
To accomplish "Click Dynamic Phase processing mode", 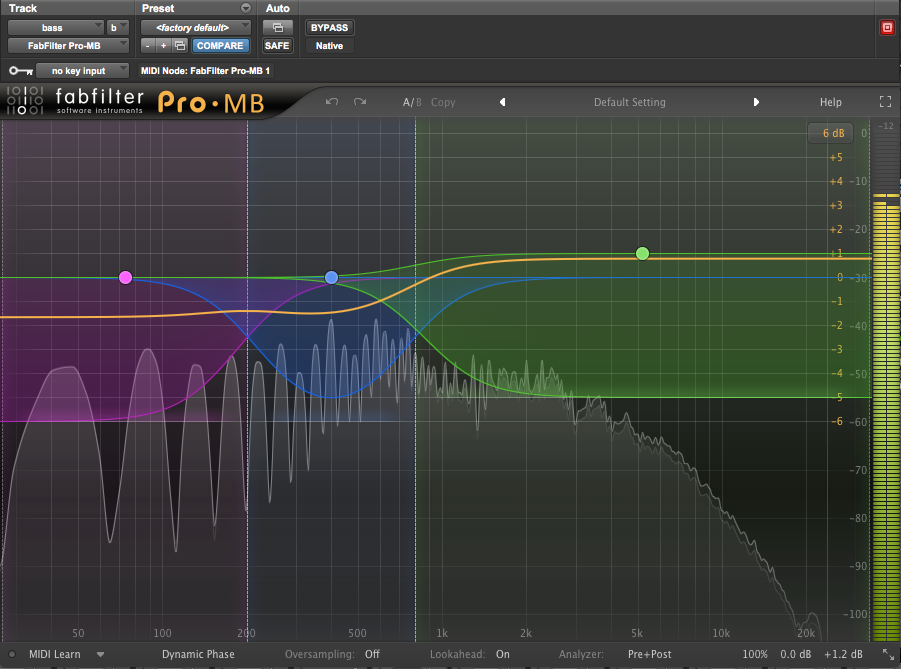I will click(x=198, y=654).
